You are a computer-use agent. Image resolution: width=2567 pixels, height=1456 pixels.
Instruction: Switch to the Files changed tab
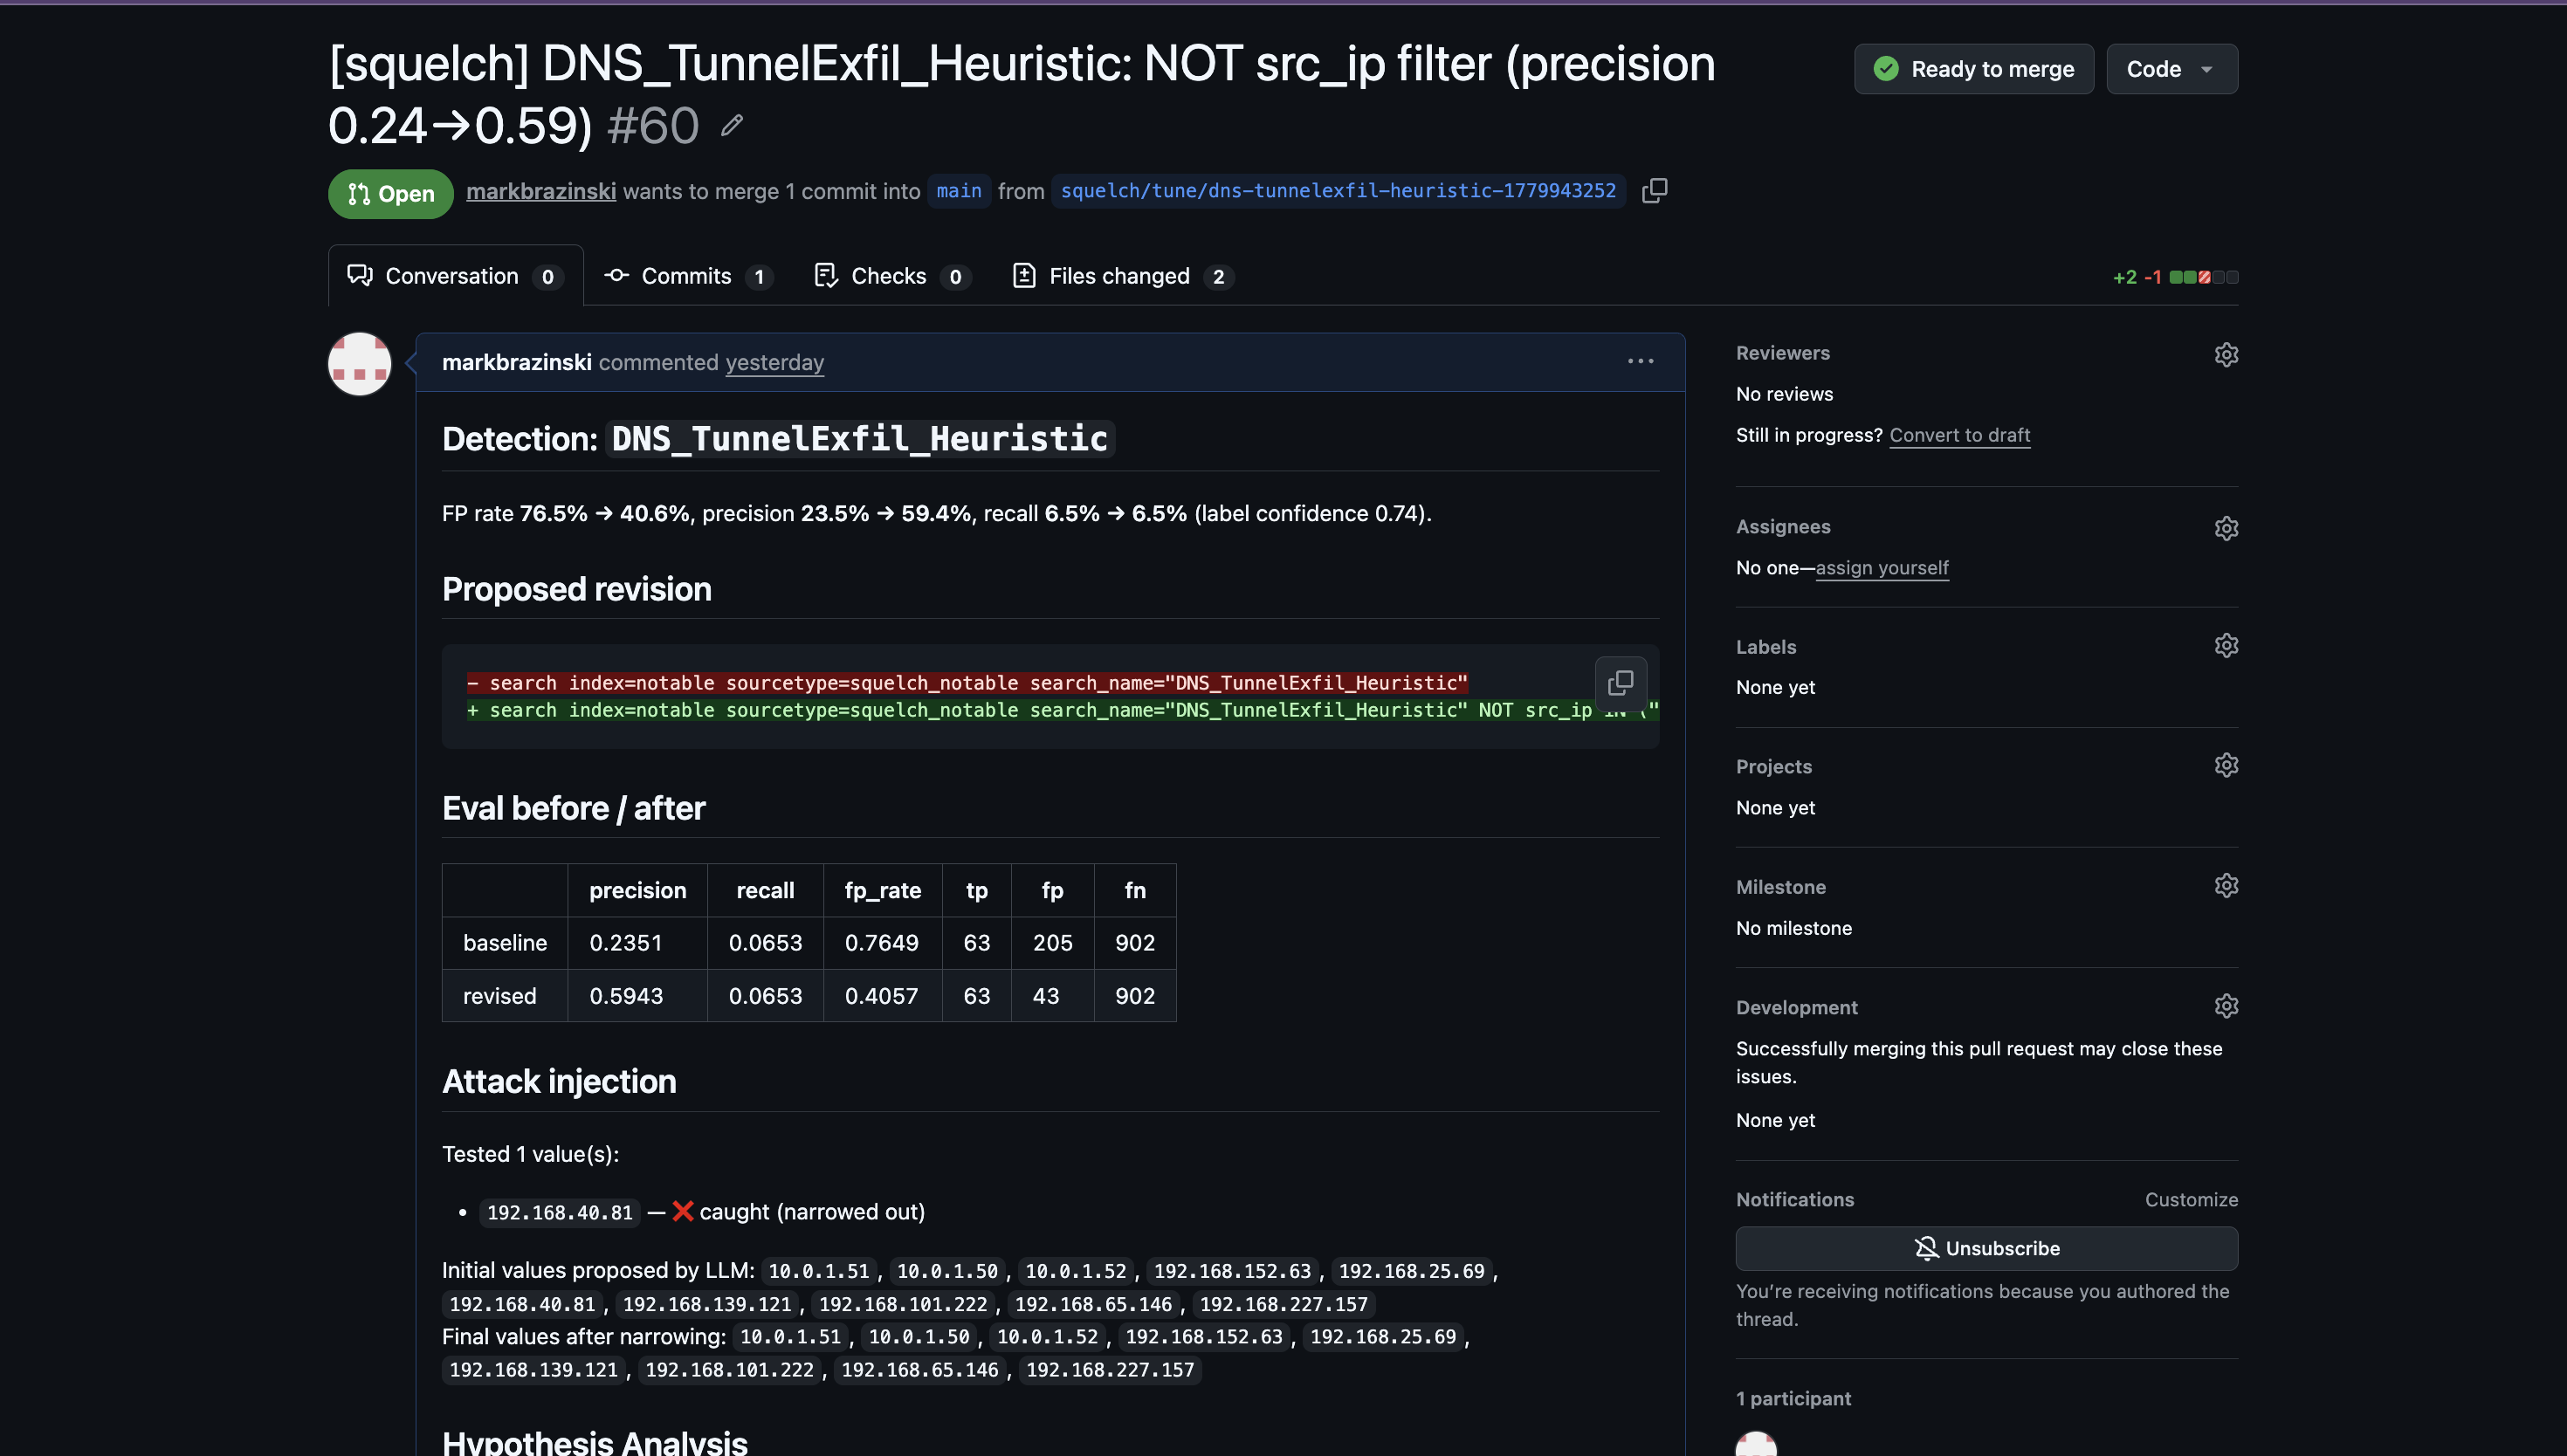[1123, 276]
